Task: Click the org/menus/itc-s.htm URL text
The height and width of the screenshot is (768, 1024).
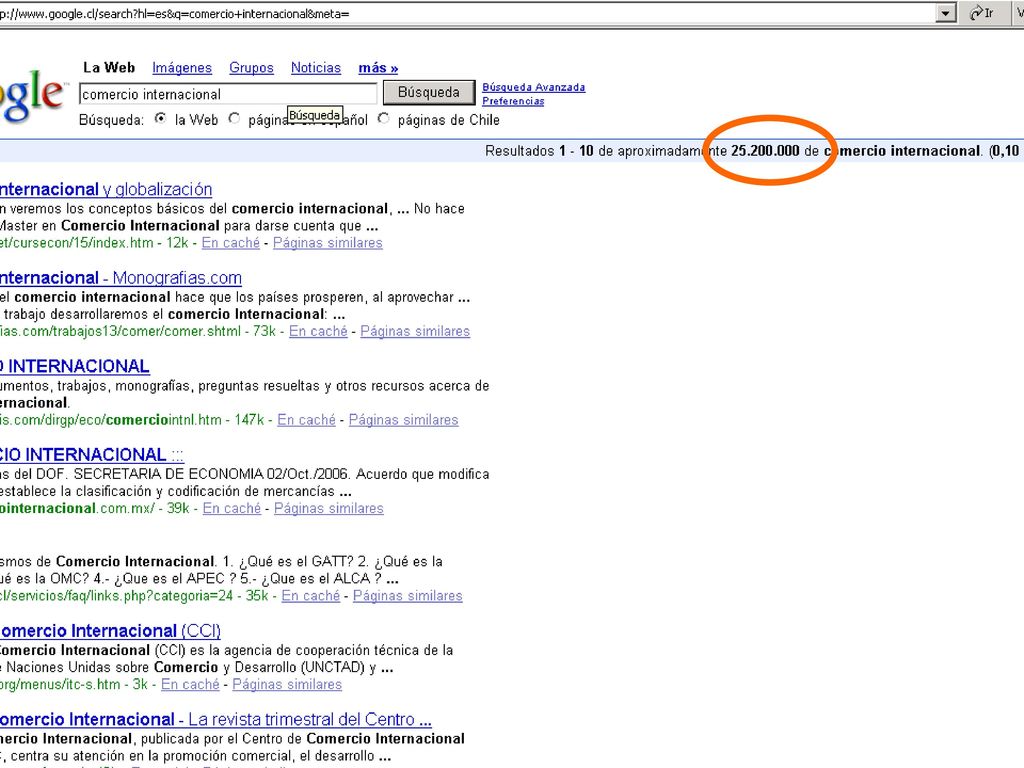Action: pos(60,684)
